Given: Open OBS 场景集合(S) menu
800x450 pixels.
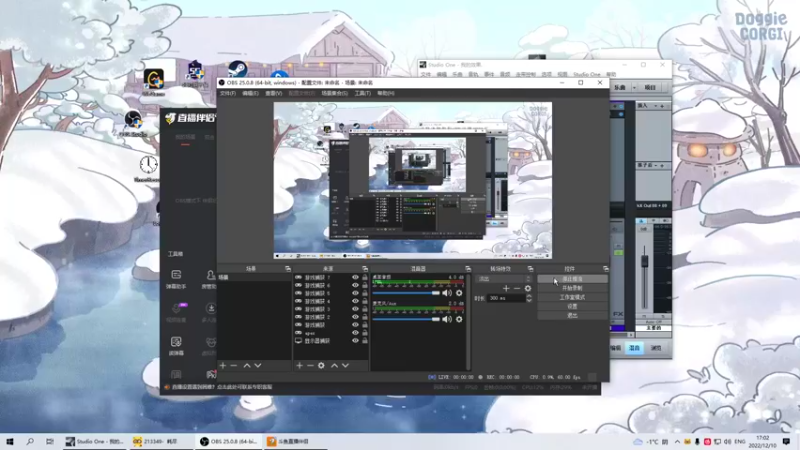Looking at the screenshot, I should [335, 93].
